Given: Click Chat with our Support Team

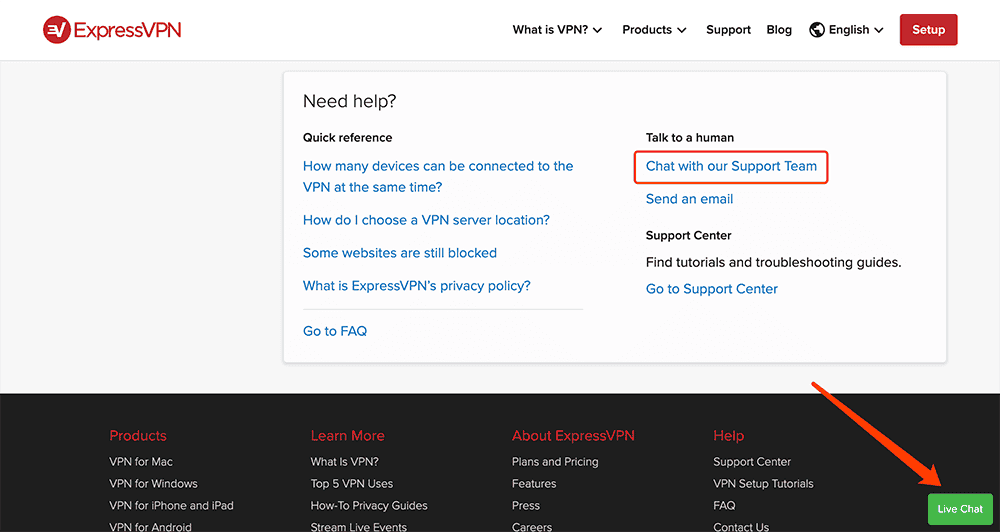Looking at the screenshot, I should 731,166.
